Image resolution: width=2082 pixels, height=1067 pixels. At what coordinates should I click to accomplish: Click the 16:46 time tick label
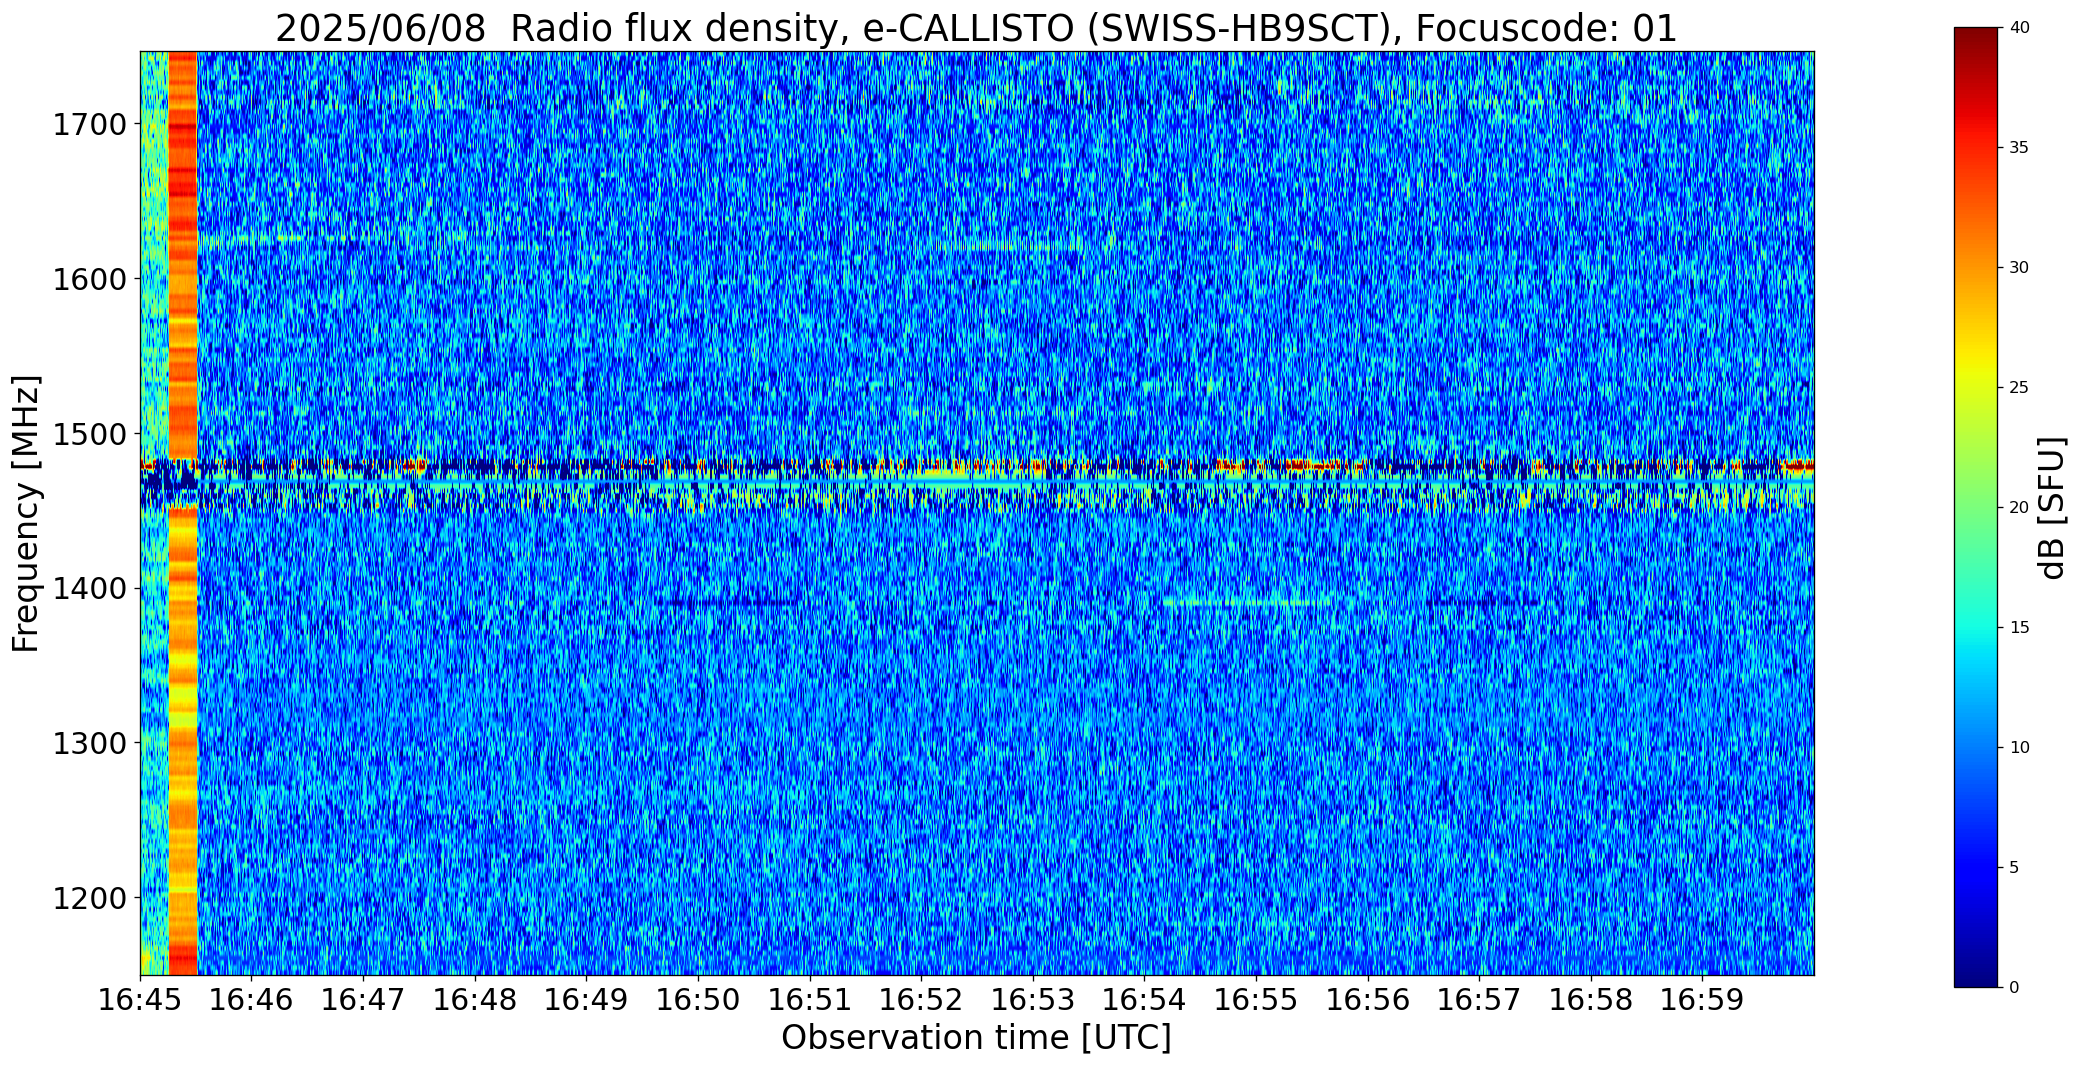tap(252, 999)
